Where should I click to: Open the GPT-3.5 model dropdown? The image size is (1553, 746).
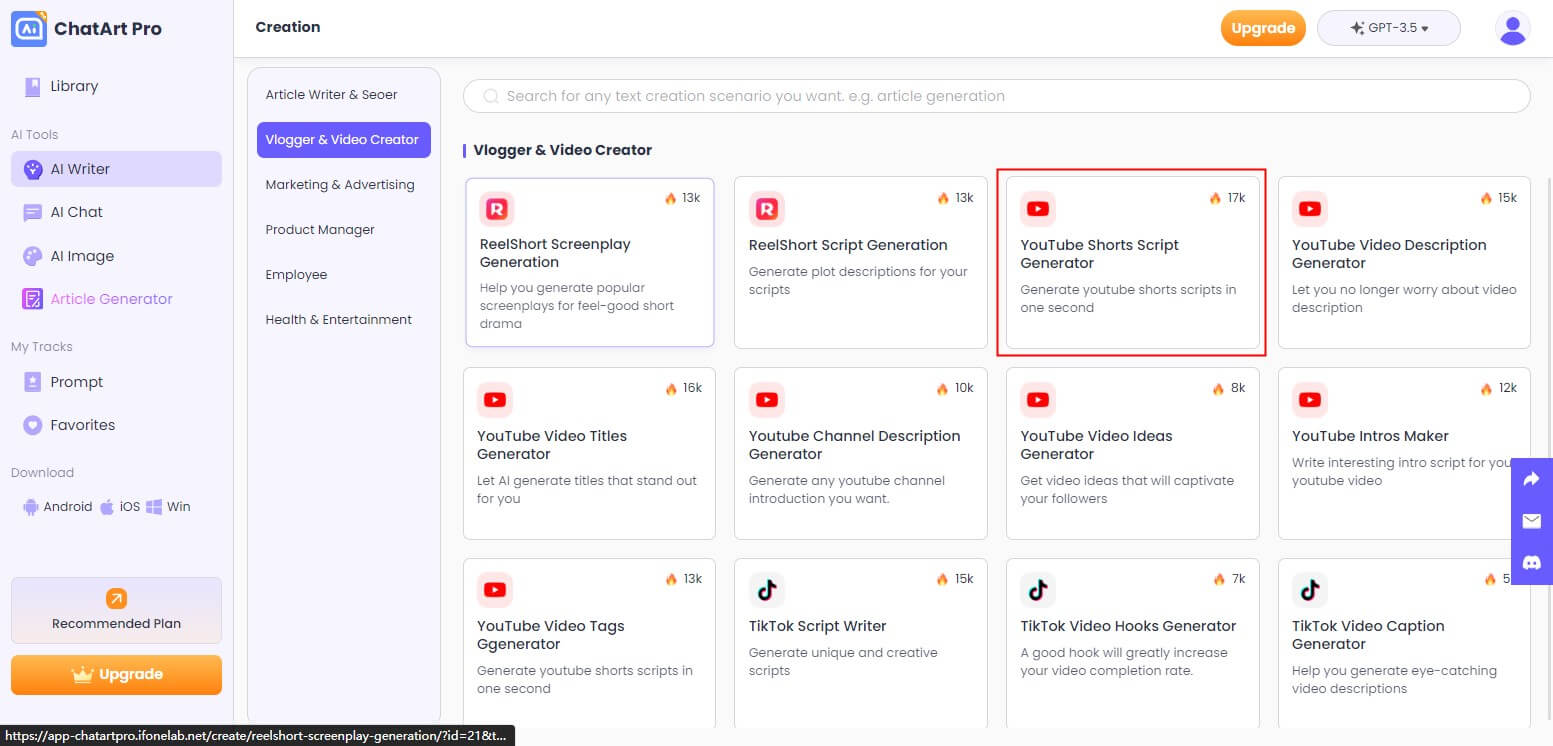[1389, 28]
